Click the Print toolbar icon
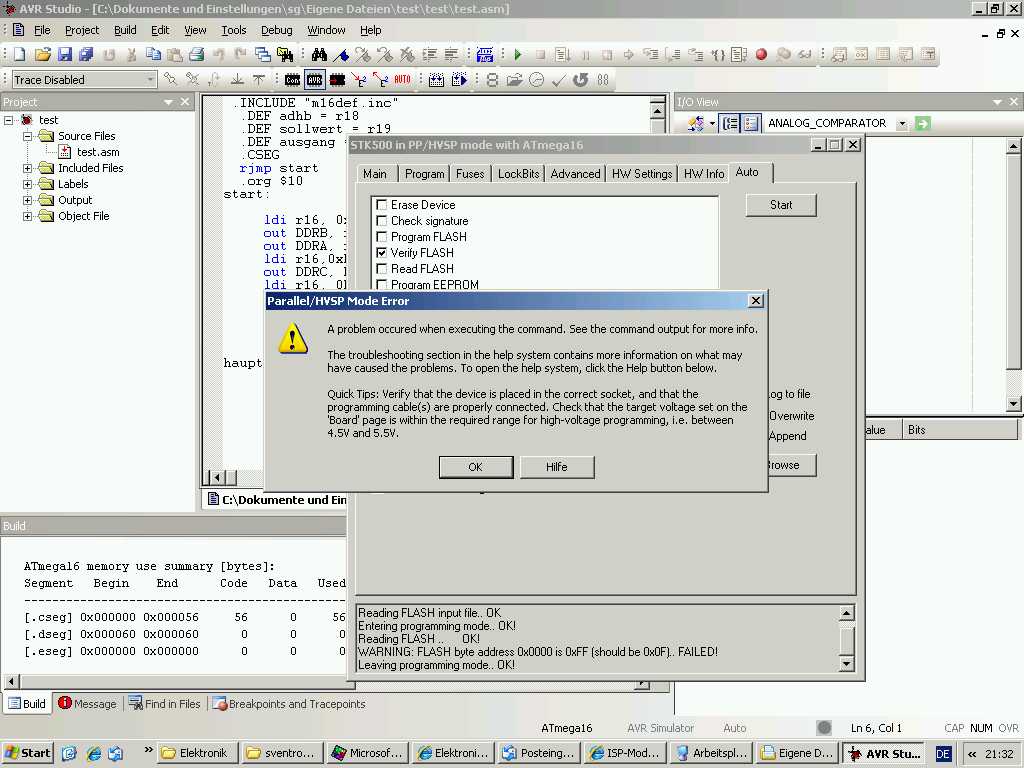This screenshot has height=768, width=1024. [x=197, y=55]
